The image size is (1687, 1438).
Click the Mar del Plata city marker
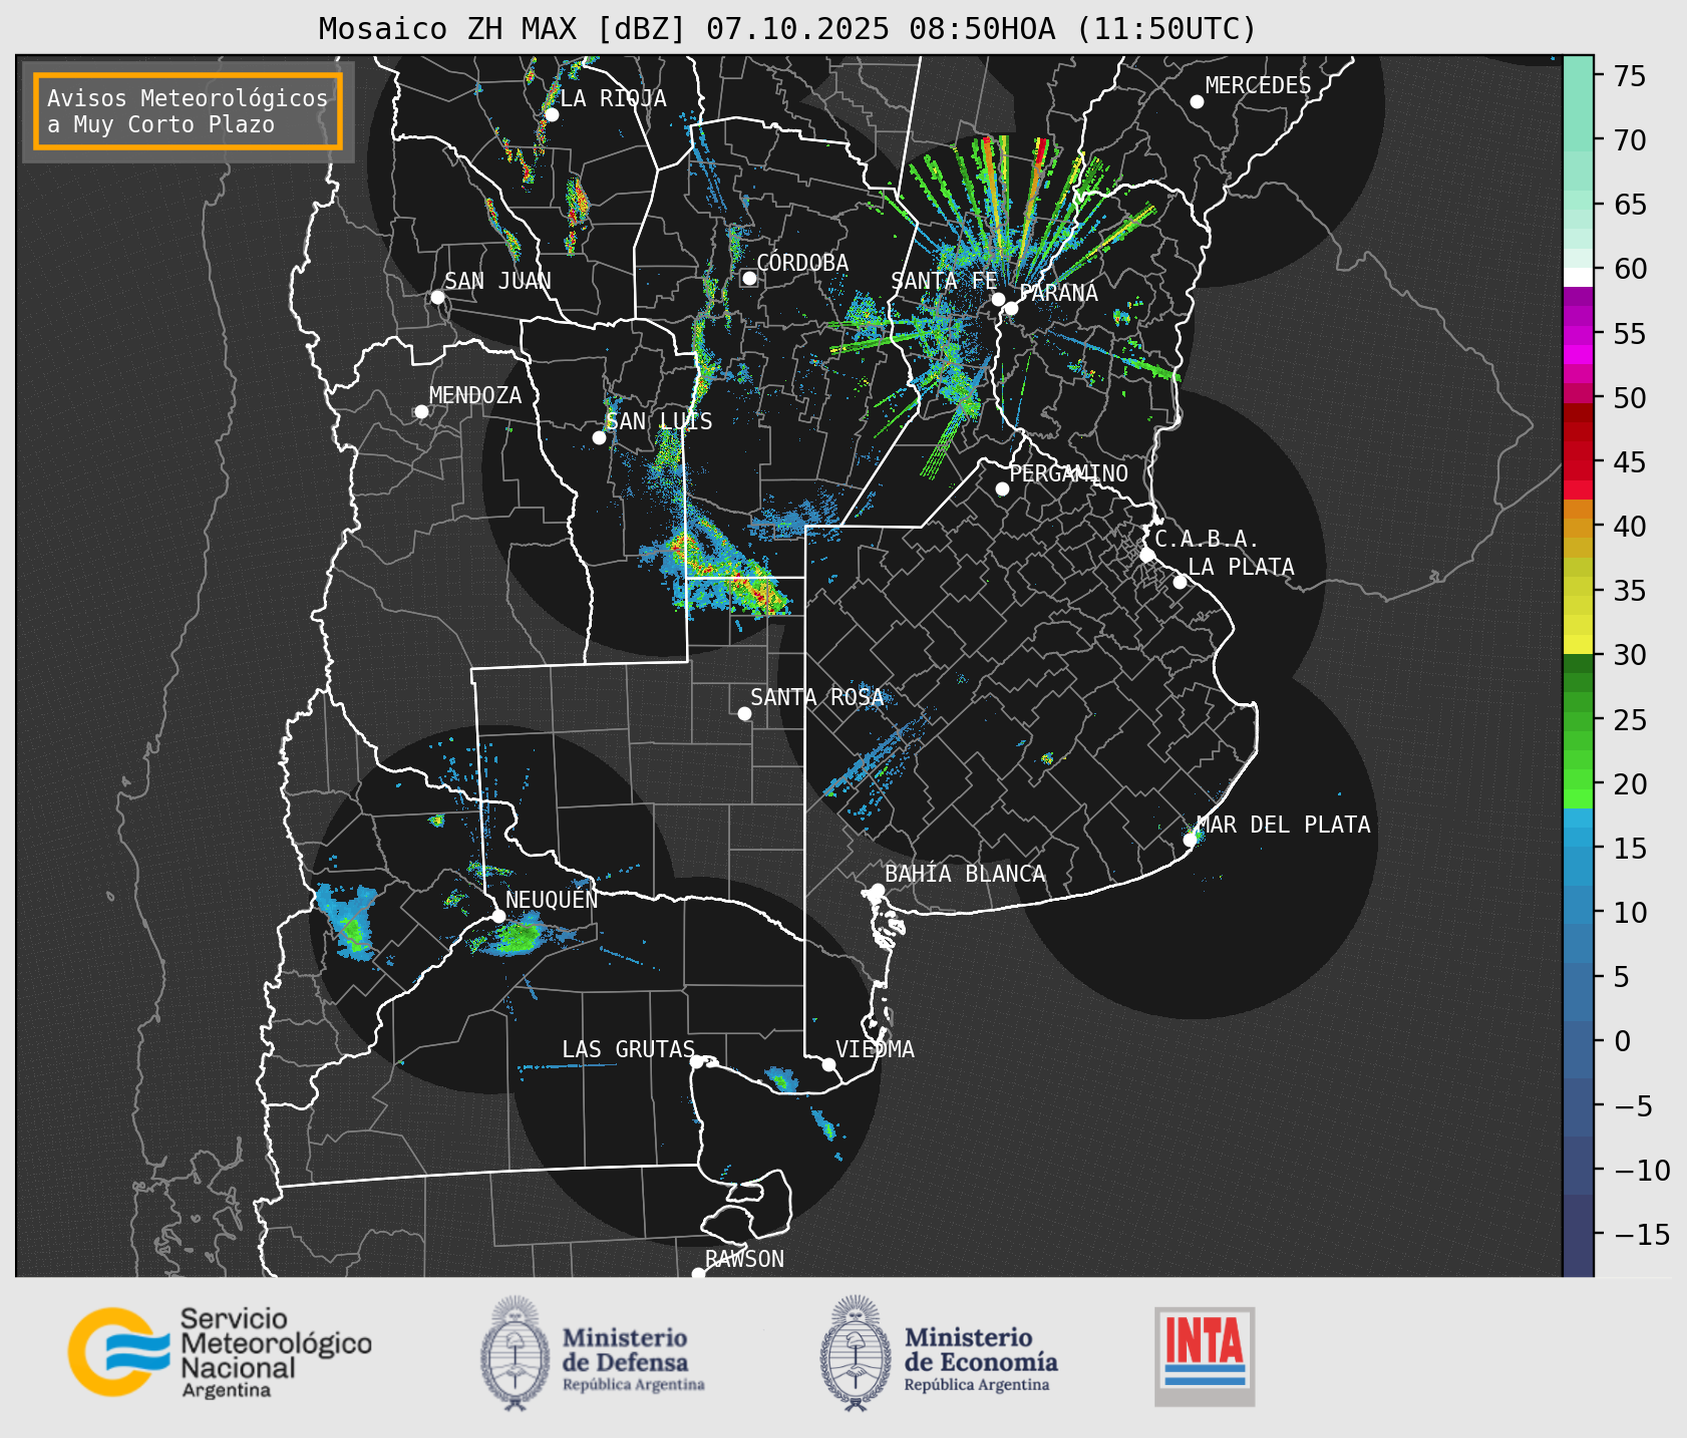tap(1190, 839)
